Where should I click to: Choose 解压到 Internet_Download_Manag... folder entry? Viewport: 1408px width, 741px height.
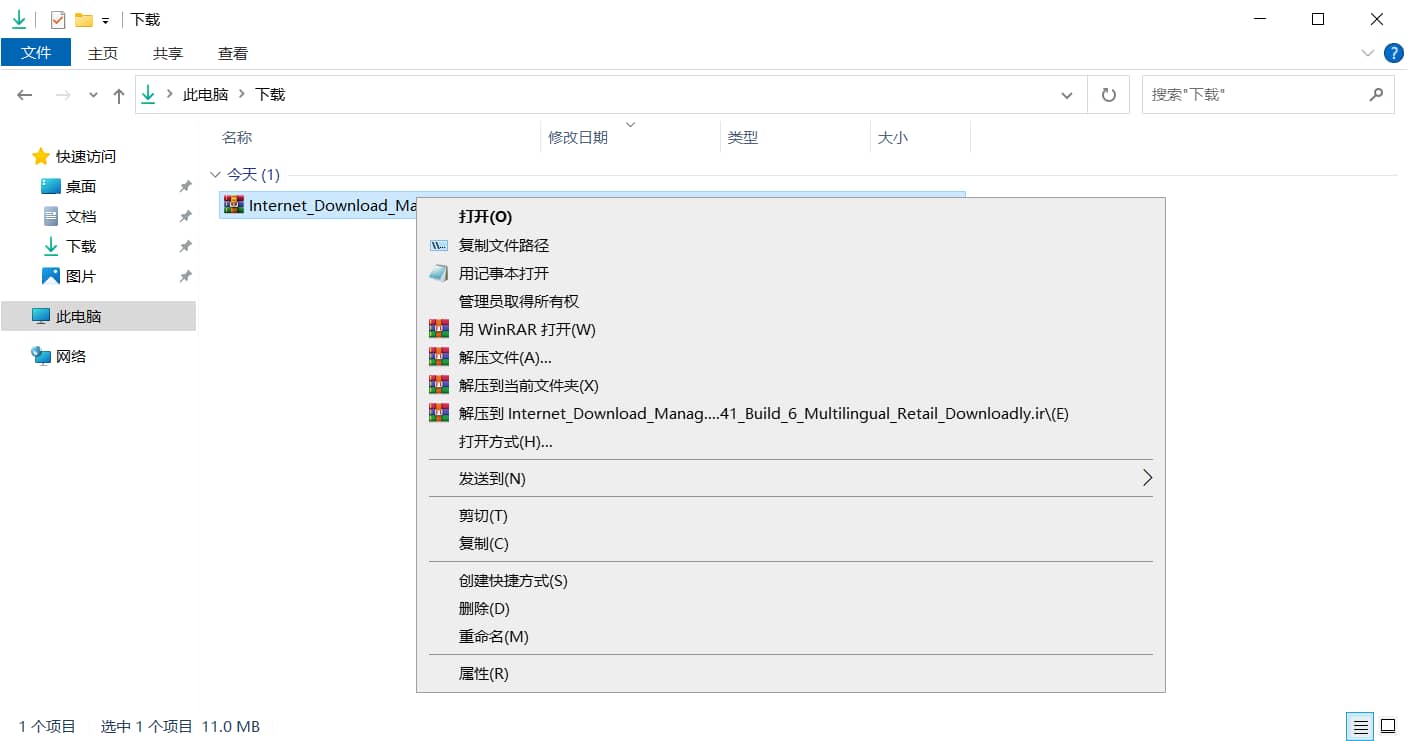point(790,413)
